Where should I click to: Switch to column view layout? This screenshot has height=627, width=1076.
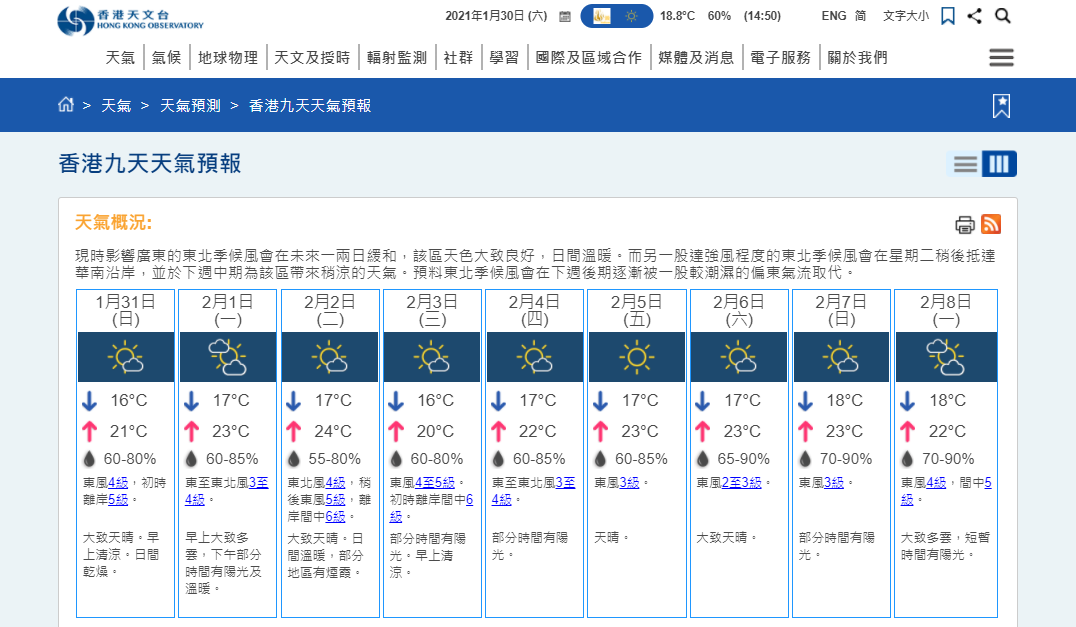998,164
